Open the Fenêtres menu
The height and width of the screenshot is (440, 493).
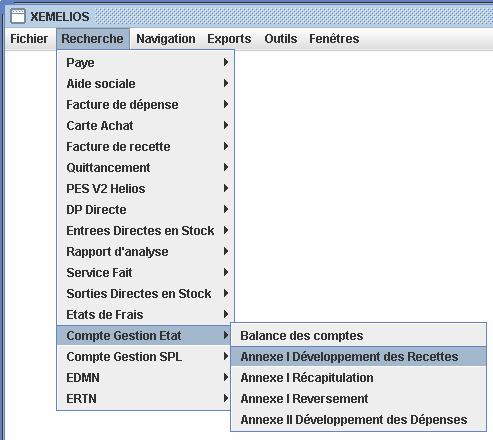(x=334, y=39)
